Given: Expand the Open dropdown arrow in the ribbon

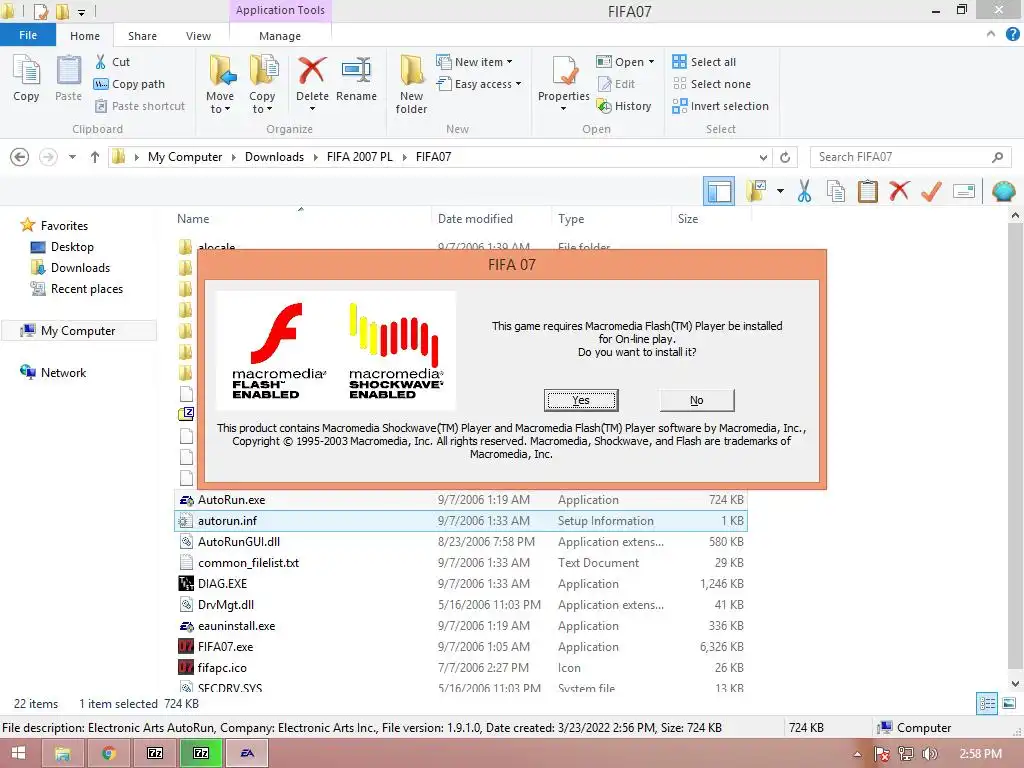Looking at the screenshot, I should (651, 62).
